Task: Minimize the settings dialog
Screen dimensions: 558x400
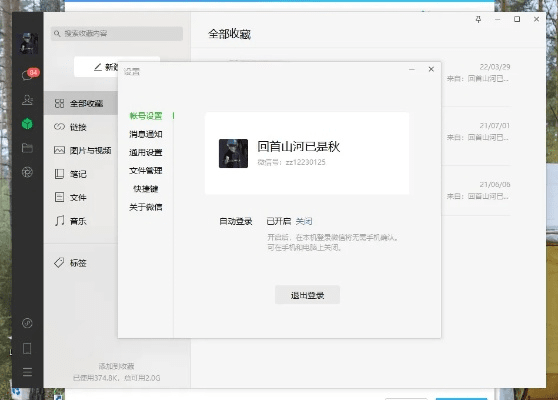Action: click(412, 69)
